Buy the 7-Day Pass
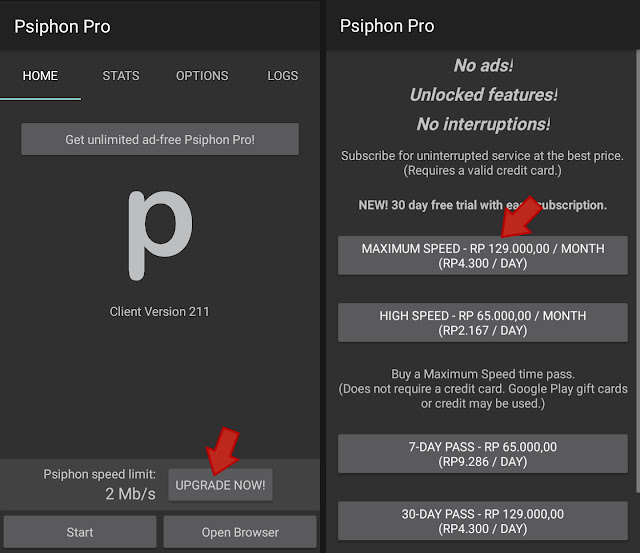The height and width of the screenshot is (553, 640). [483, 454]
